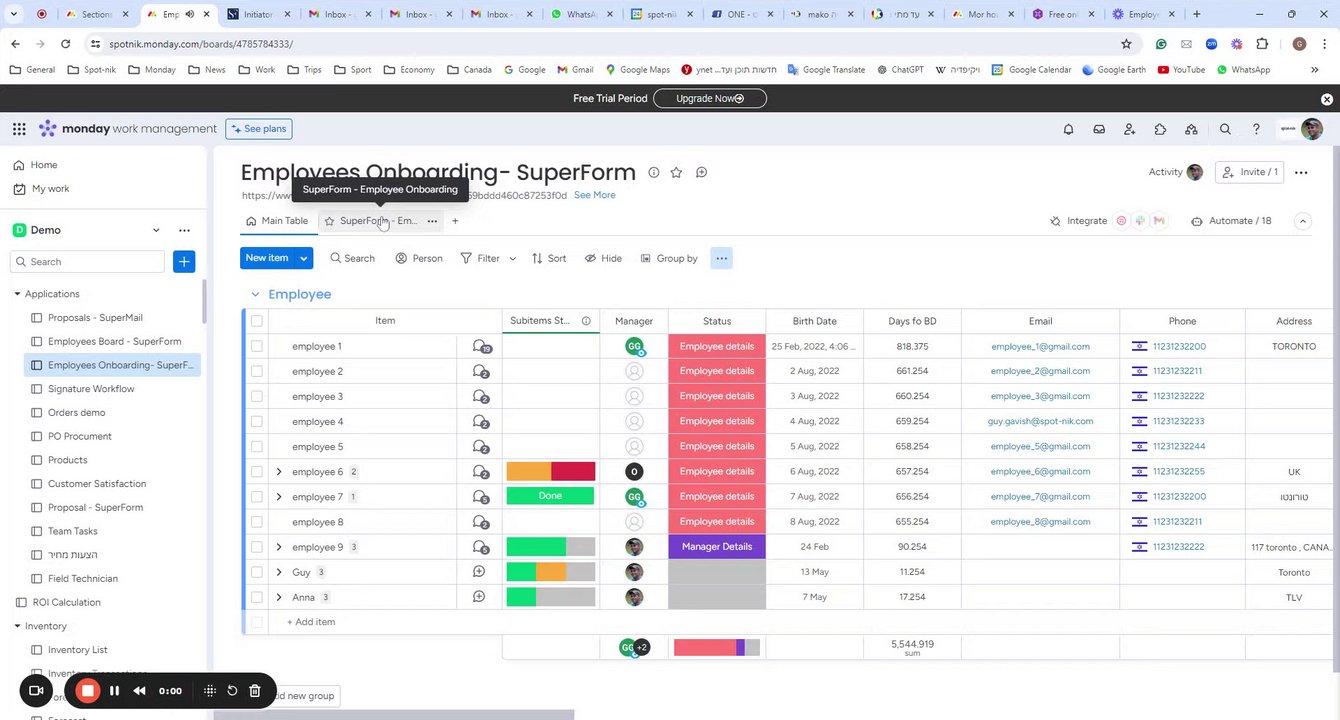Select employee 8 row checkbox

(x=257, y=522)
